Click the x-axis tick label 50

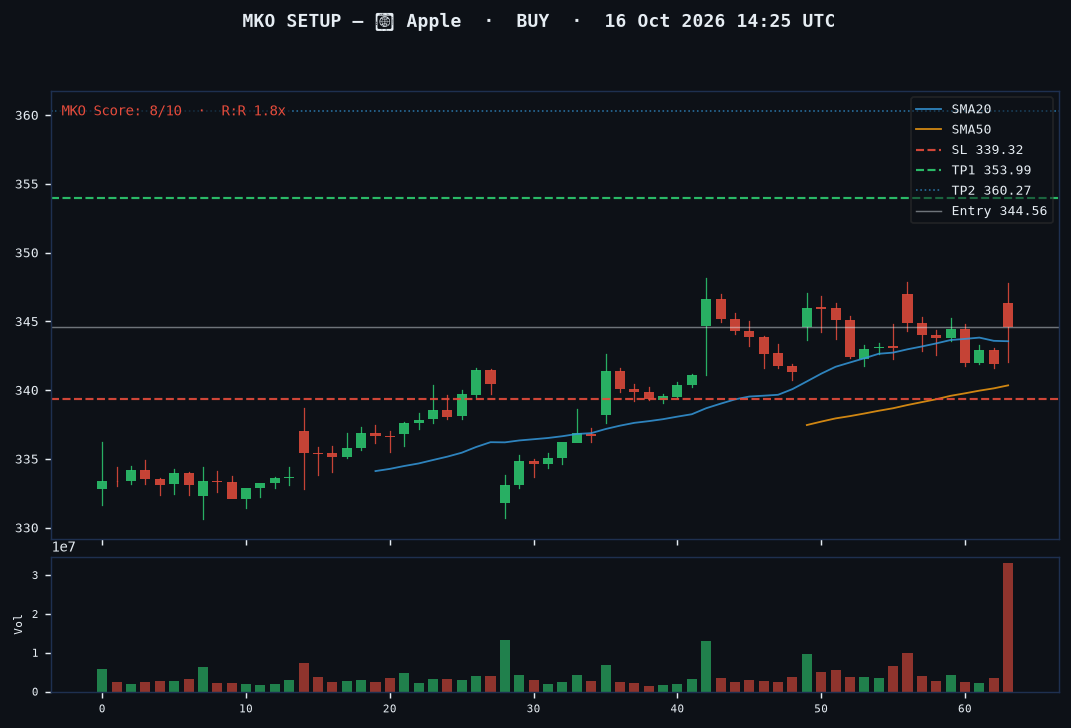tap(821, 709)
